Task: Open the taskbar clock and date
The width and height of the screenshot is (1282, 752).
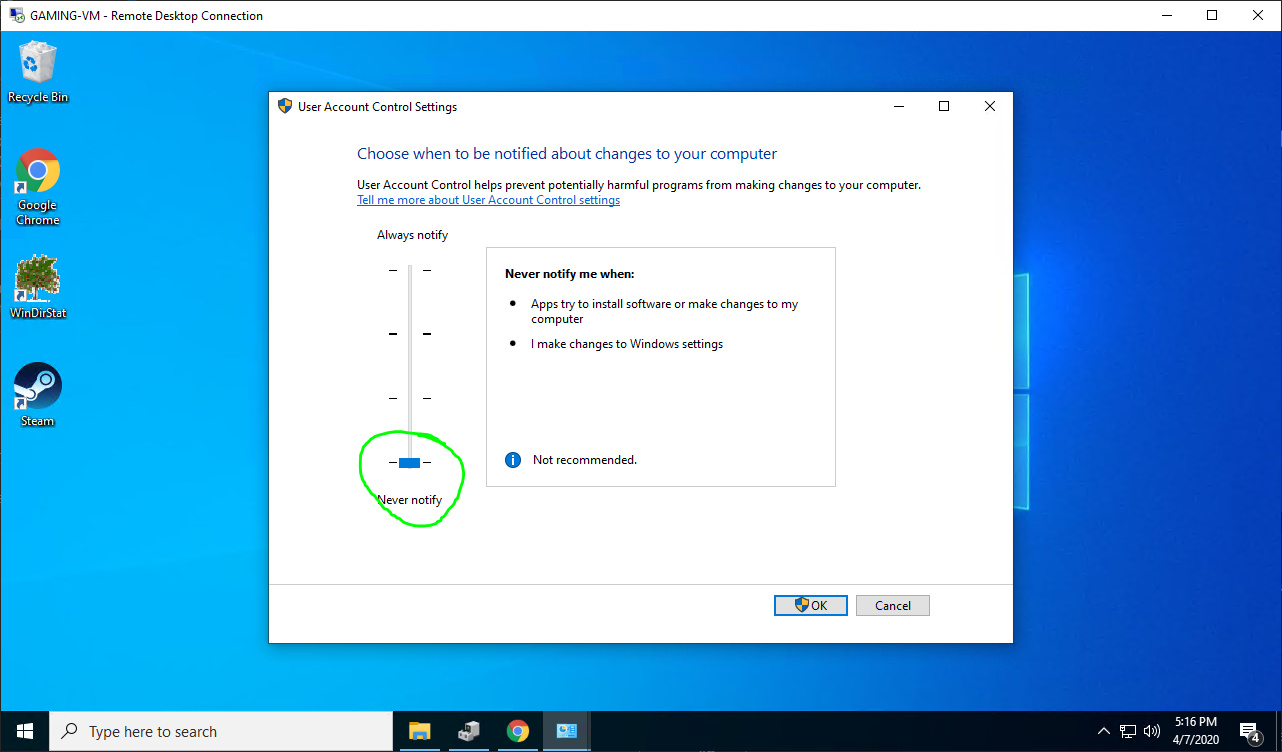Action: [1196, 731]
